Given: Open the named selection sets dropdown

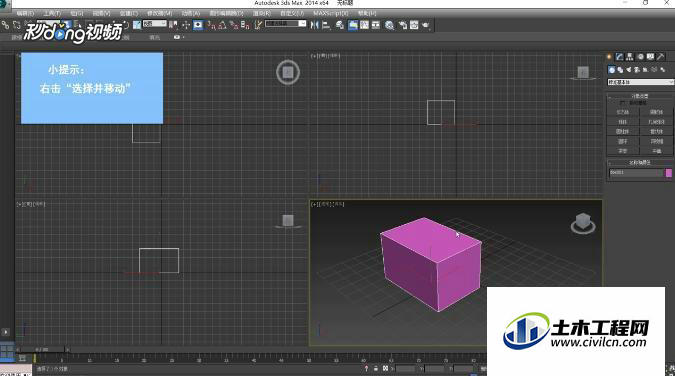Looking at the screenshot, I should tap(286, 23).
